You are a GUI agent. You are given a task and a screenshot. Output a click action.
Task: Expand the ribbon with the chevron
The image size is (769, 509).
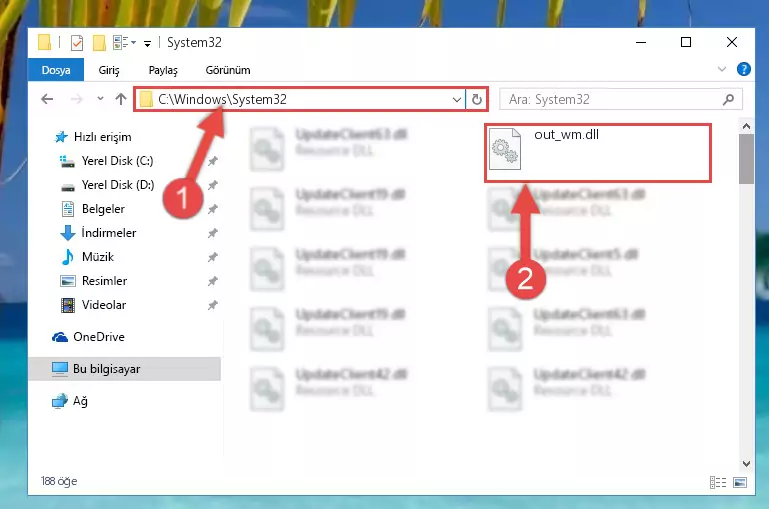(721, 69)
